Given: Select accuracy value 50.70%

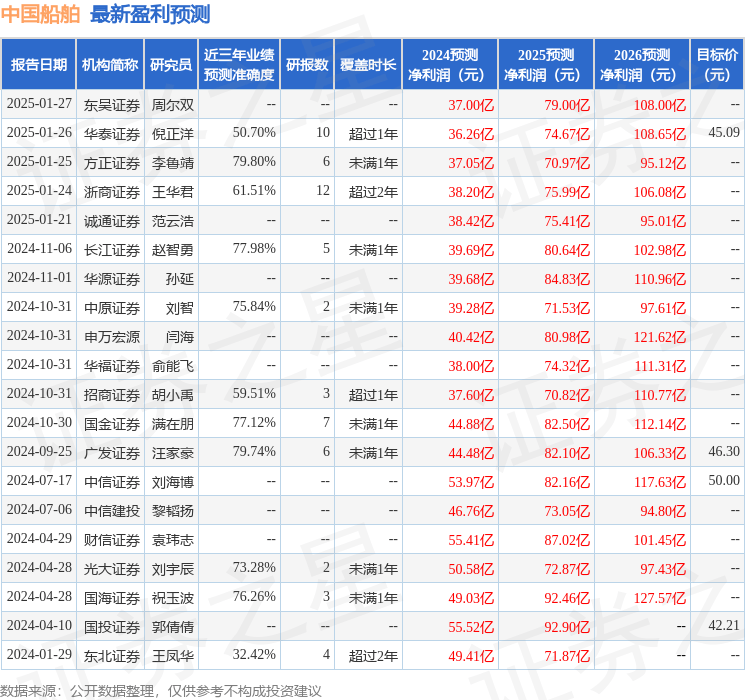Looking at the screenshot, I should [x=254, y=133].
